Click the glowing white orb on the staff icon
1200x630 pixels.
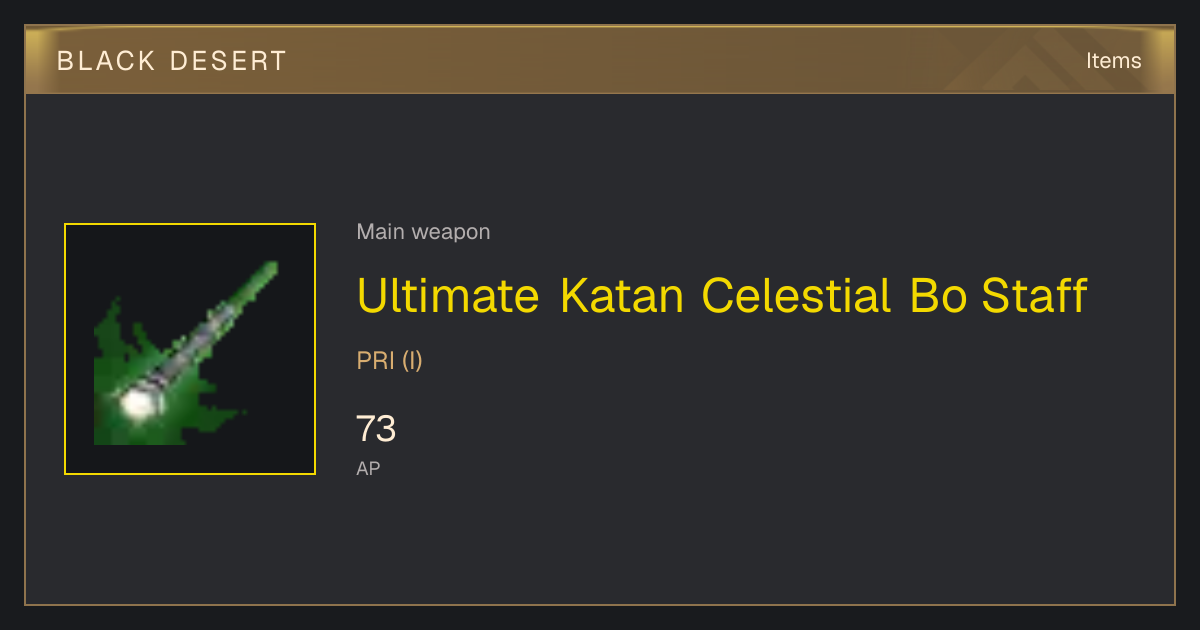135,402
